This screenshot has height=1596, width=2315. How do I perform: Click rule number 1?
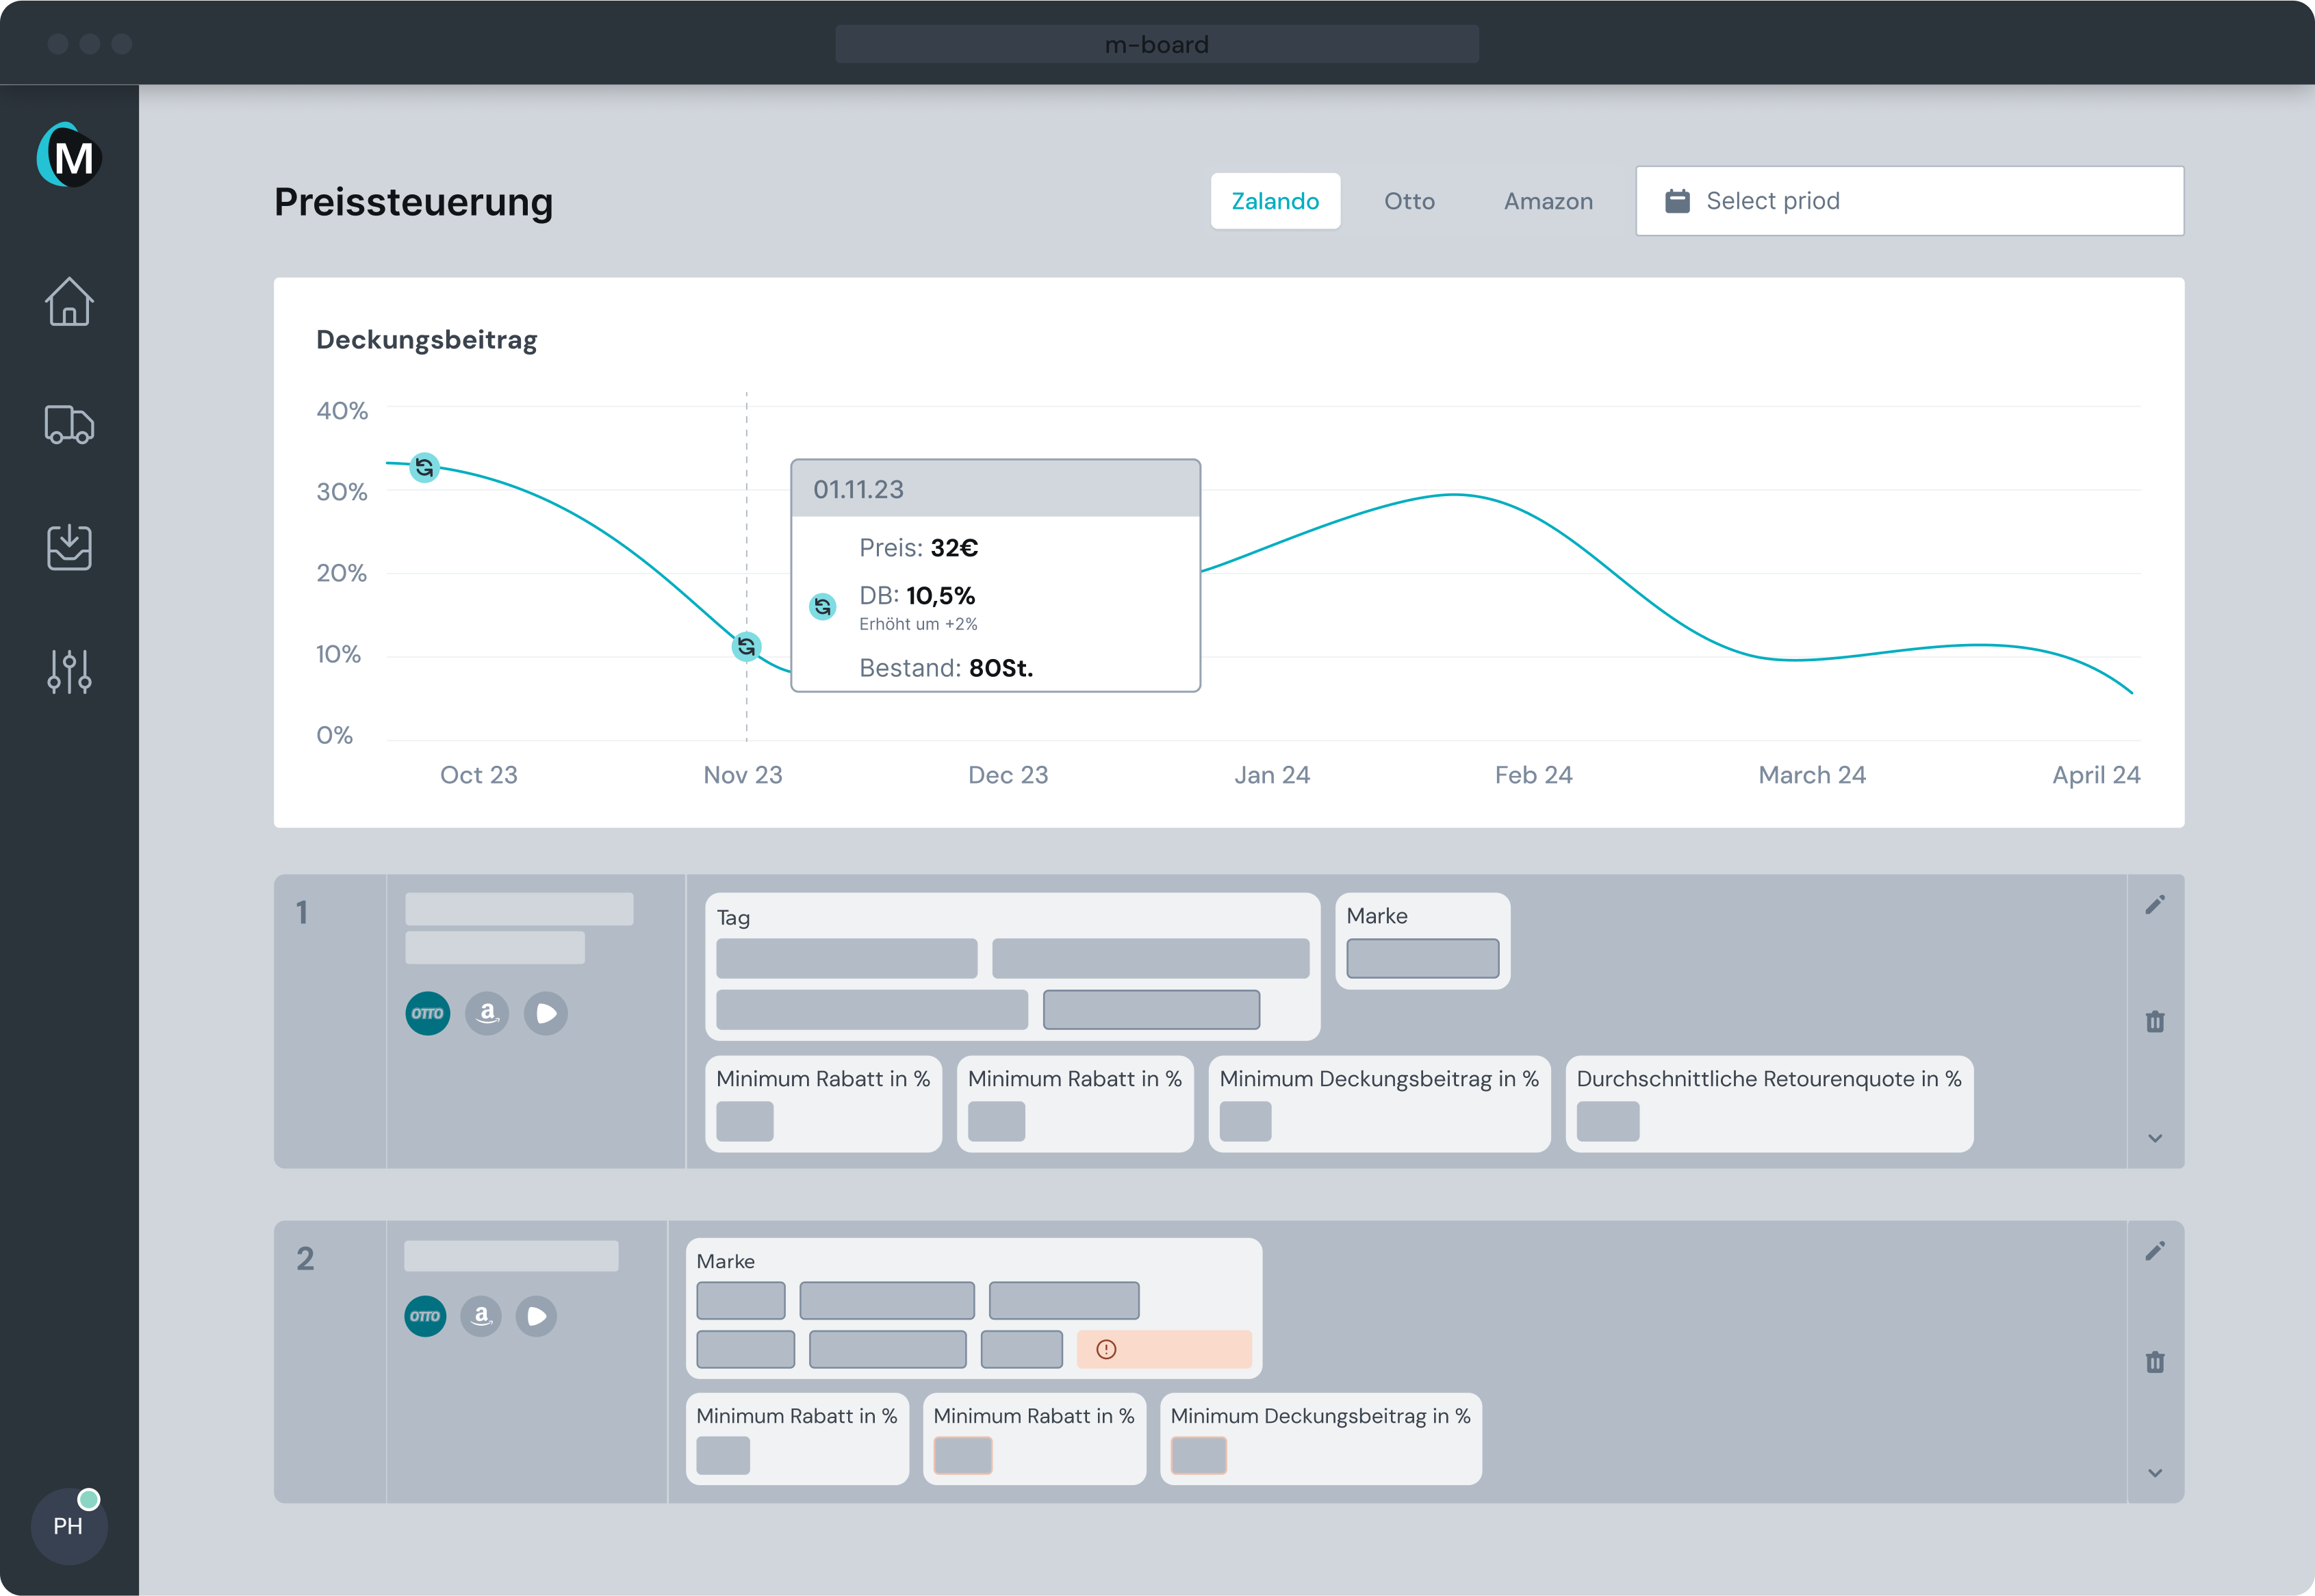tap(302, 912)
